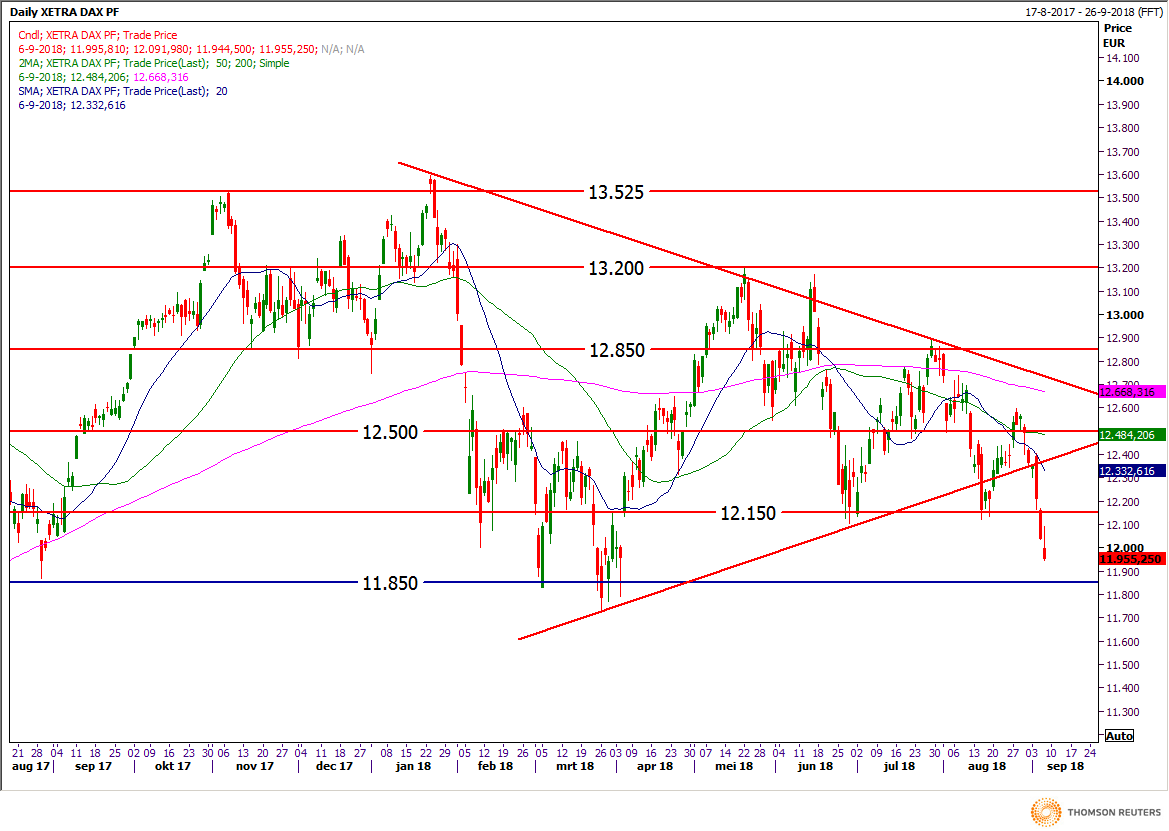Select the 11.850 support level label

(390, 583)
